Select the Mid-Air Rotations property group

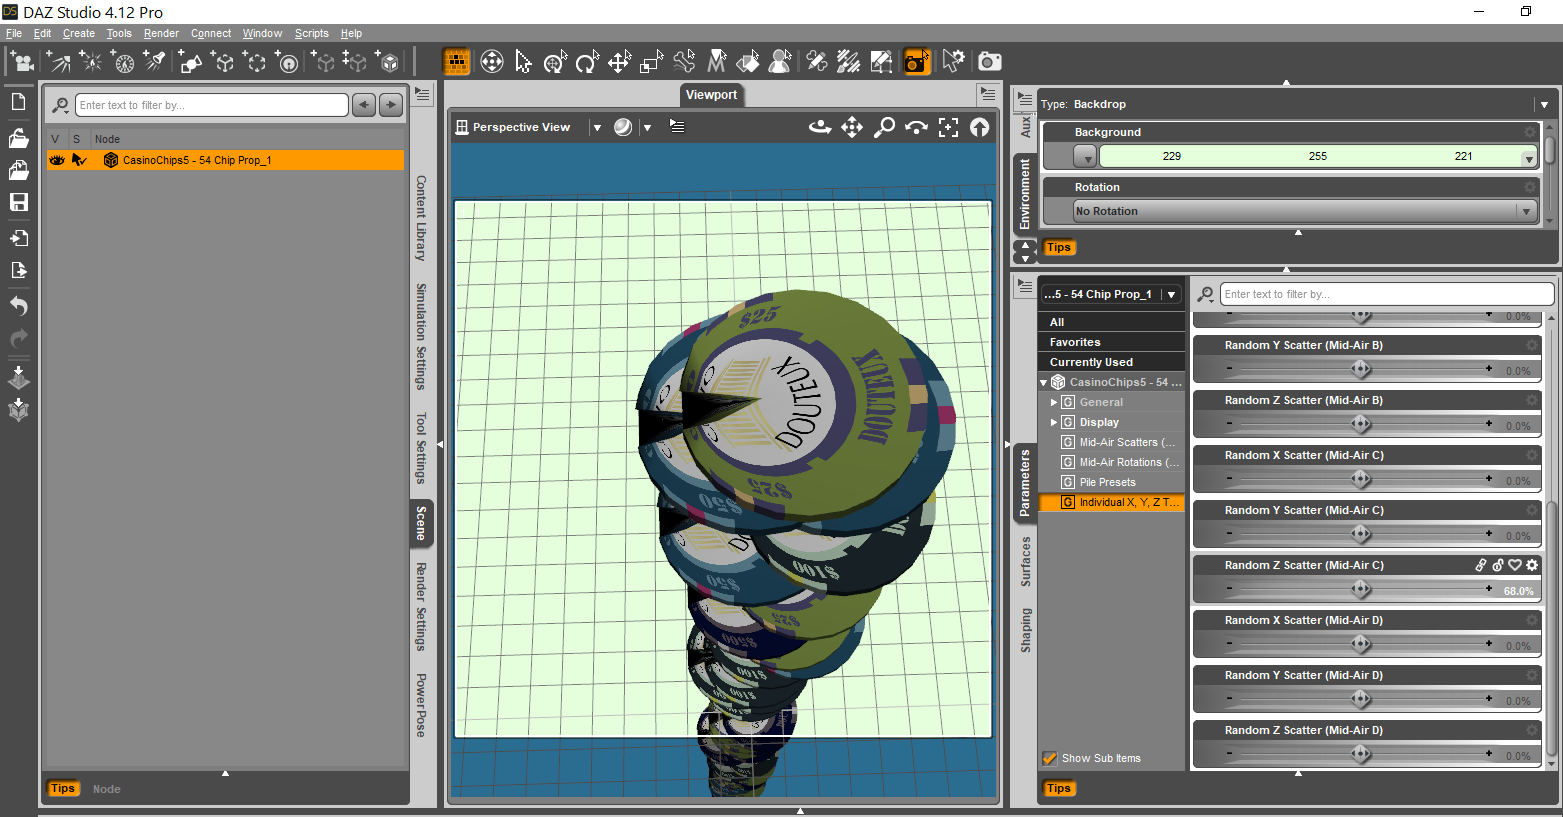(1120, 462)
